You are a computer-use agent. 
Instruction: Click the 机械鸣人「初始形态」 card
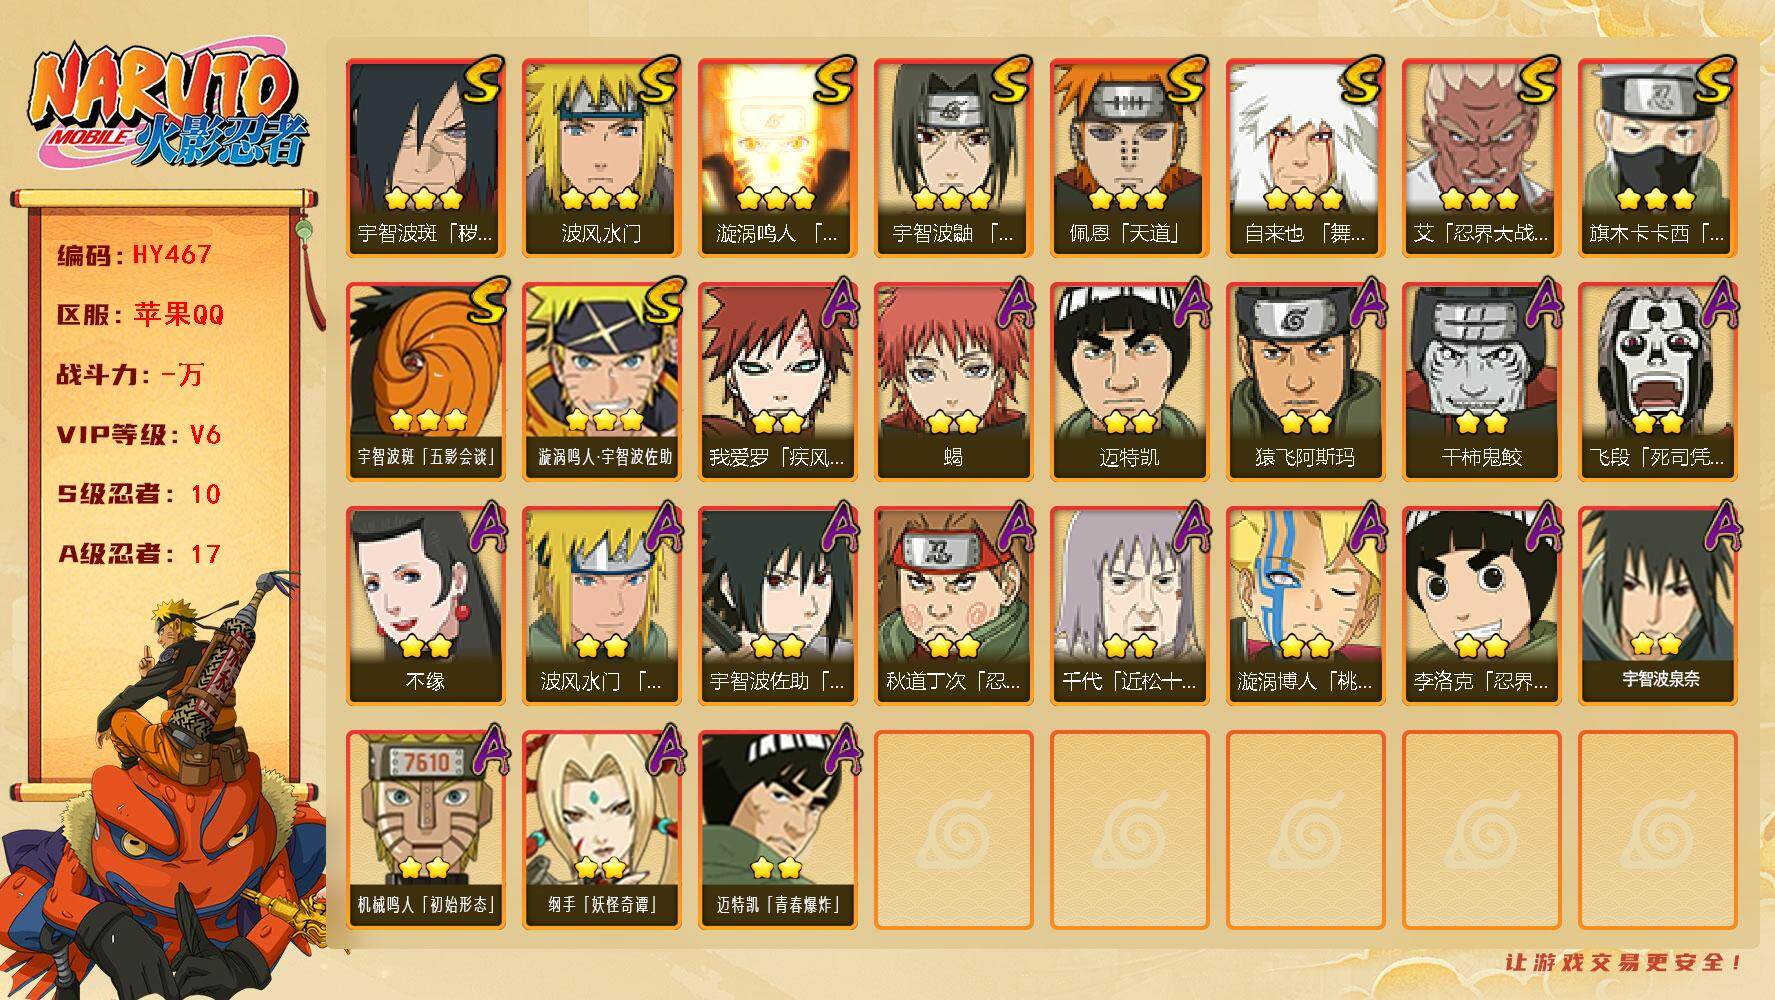(x=426, y=830)
